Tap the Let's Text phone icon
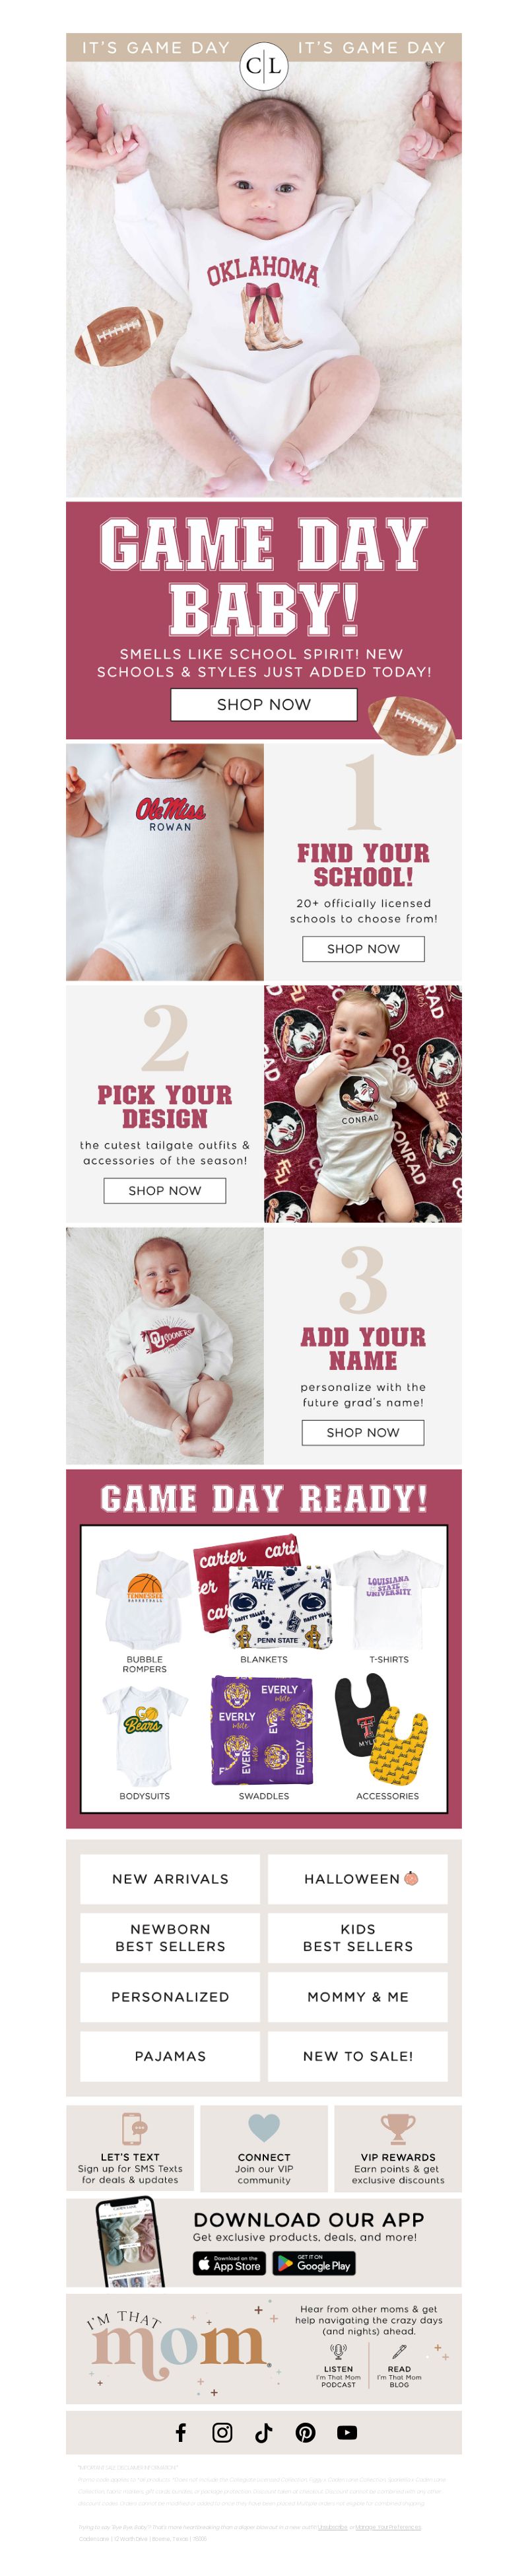Image resolution: width=528 pixels, height=2576 pixels. click(132, 2129)
